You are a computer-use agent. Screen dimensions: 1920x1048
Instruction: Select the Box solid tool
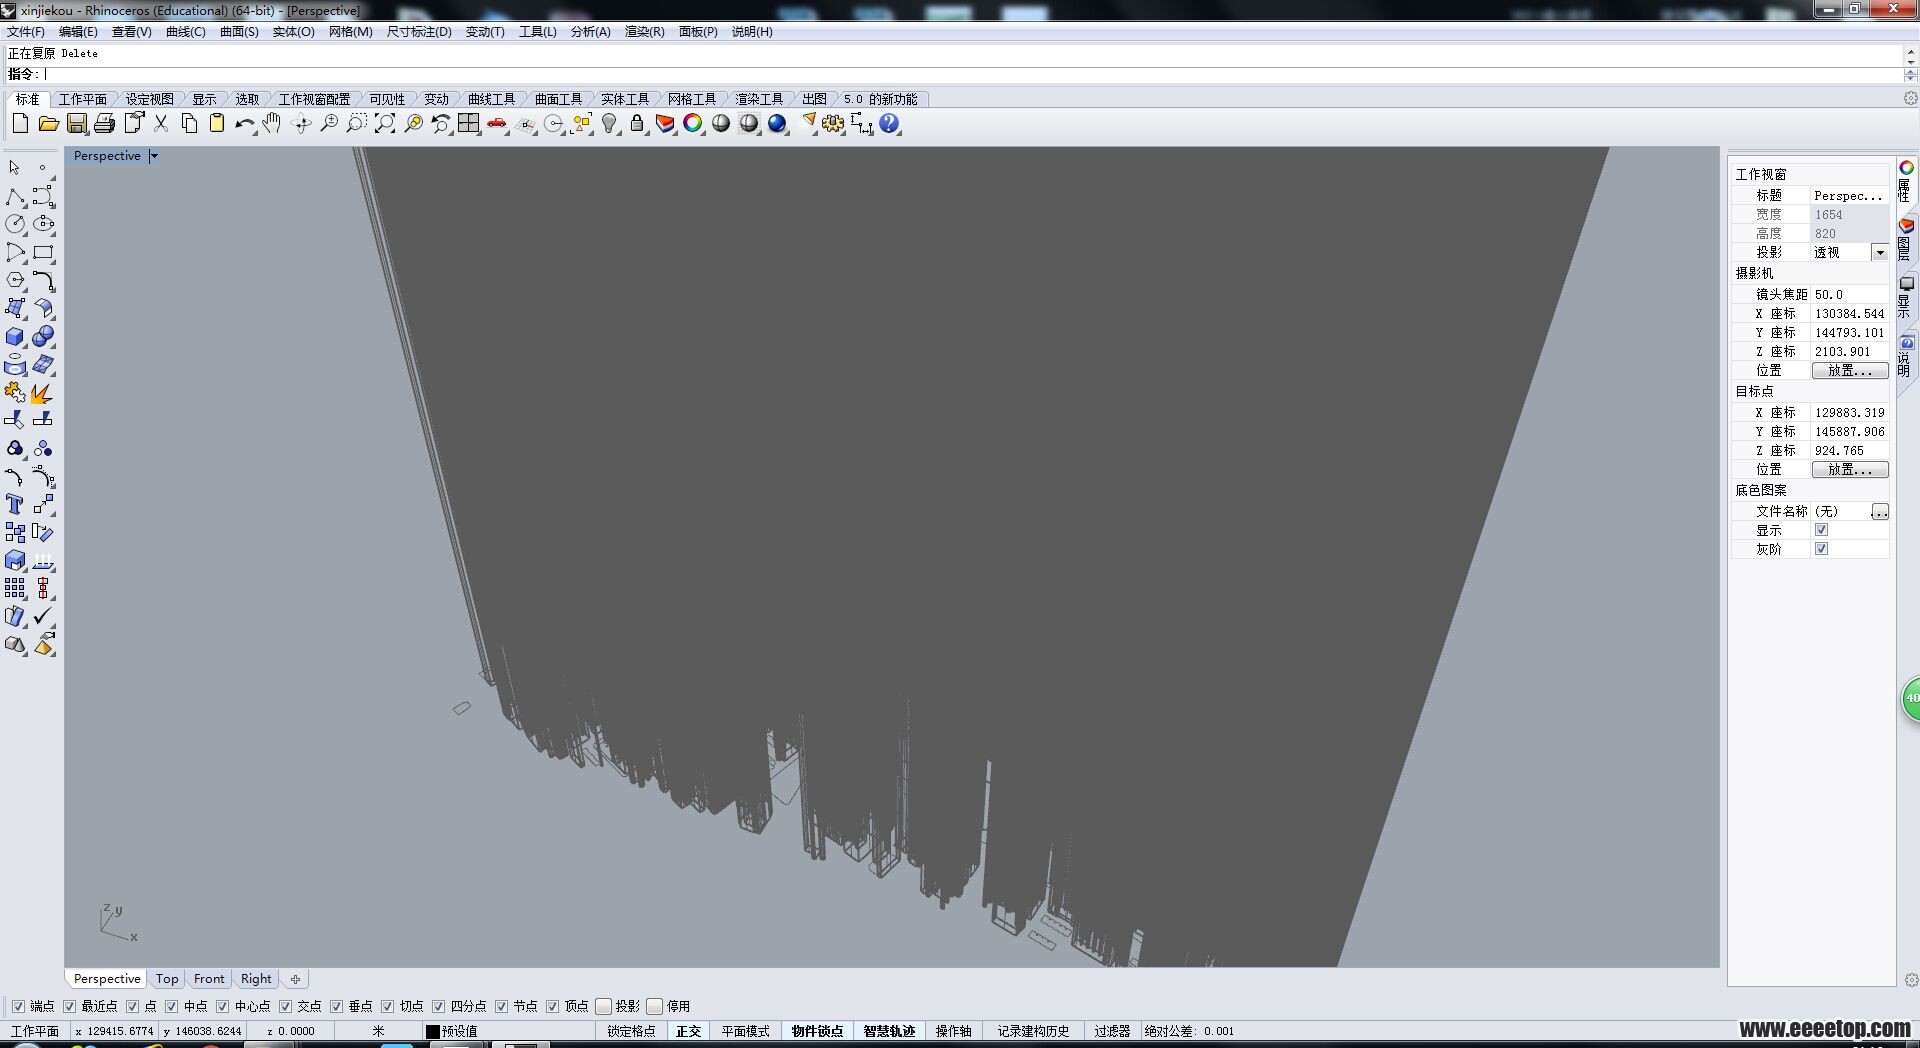[15, 336]
